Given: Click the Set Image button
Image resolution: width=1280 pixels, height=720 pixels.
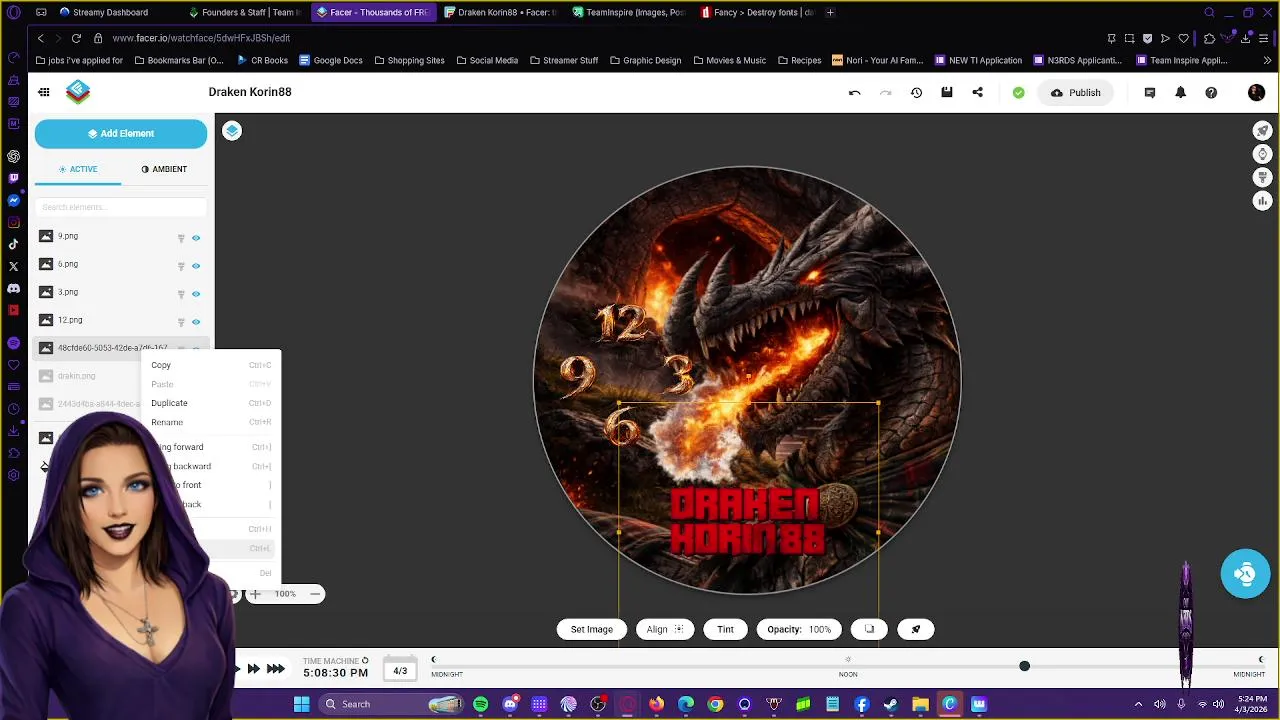Looking at the screenshot, I should [x=592, y=629].
